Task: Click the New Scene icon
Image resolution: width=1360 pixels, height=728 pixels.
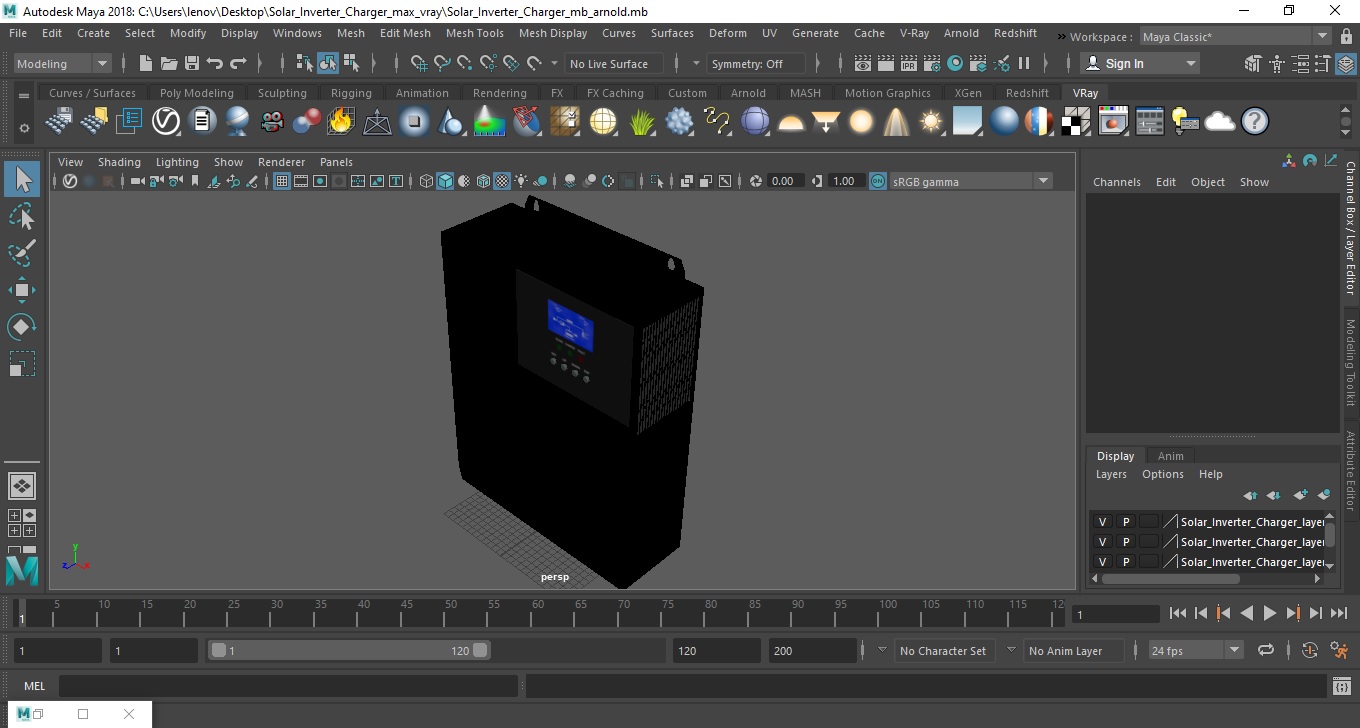Action: click(146, 63)
